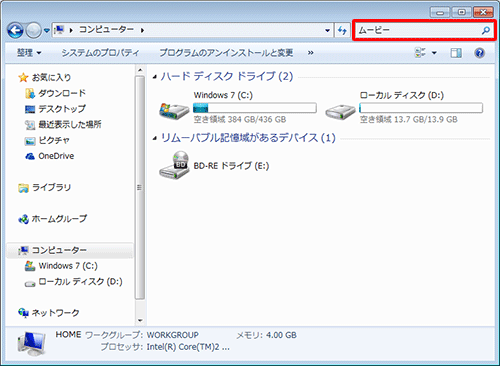Show more toolbar commands with » chevron
The image size is (500, 366).
pos(310,53)
